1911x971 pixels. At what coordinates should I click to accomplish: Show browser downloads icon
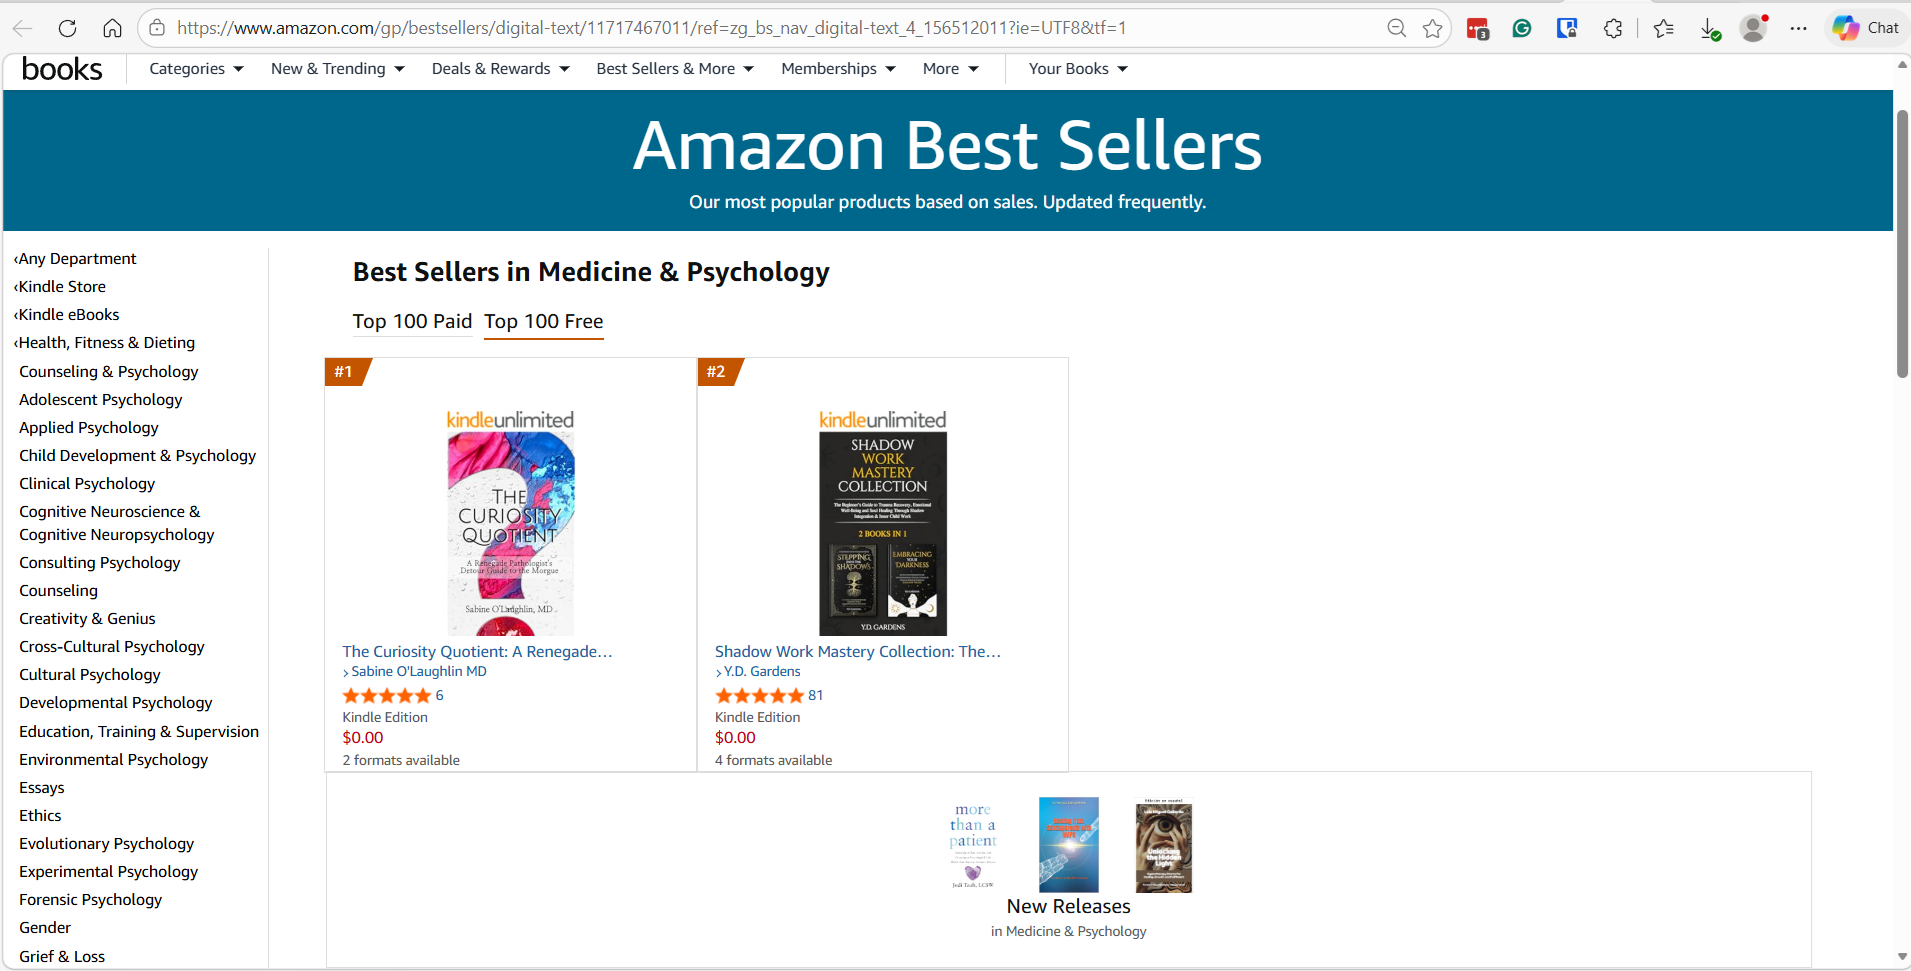[x=1710, y=29]
